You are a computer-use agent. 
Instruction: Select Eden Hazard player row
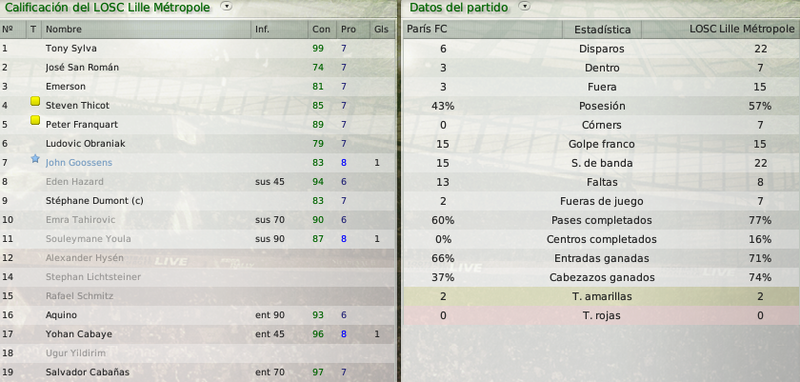(x=197, y=182)
